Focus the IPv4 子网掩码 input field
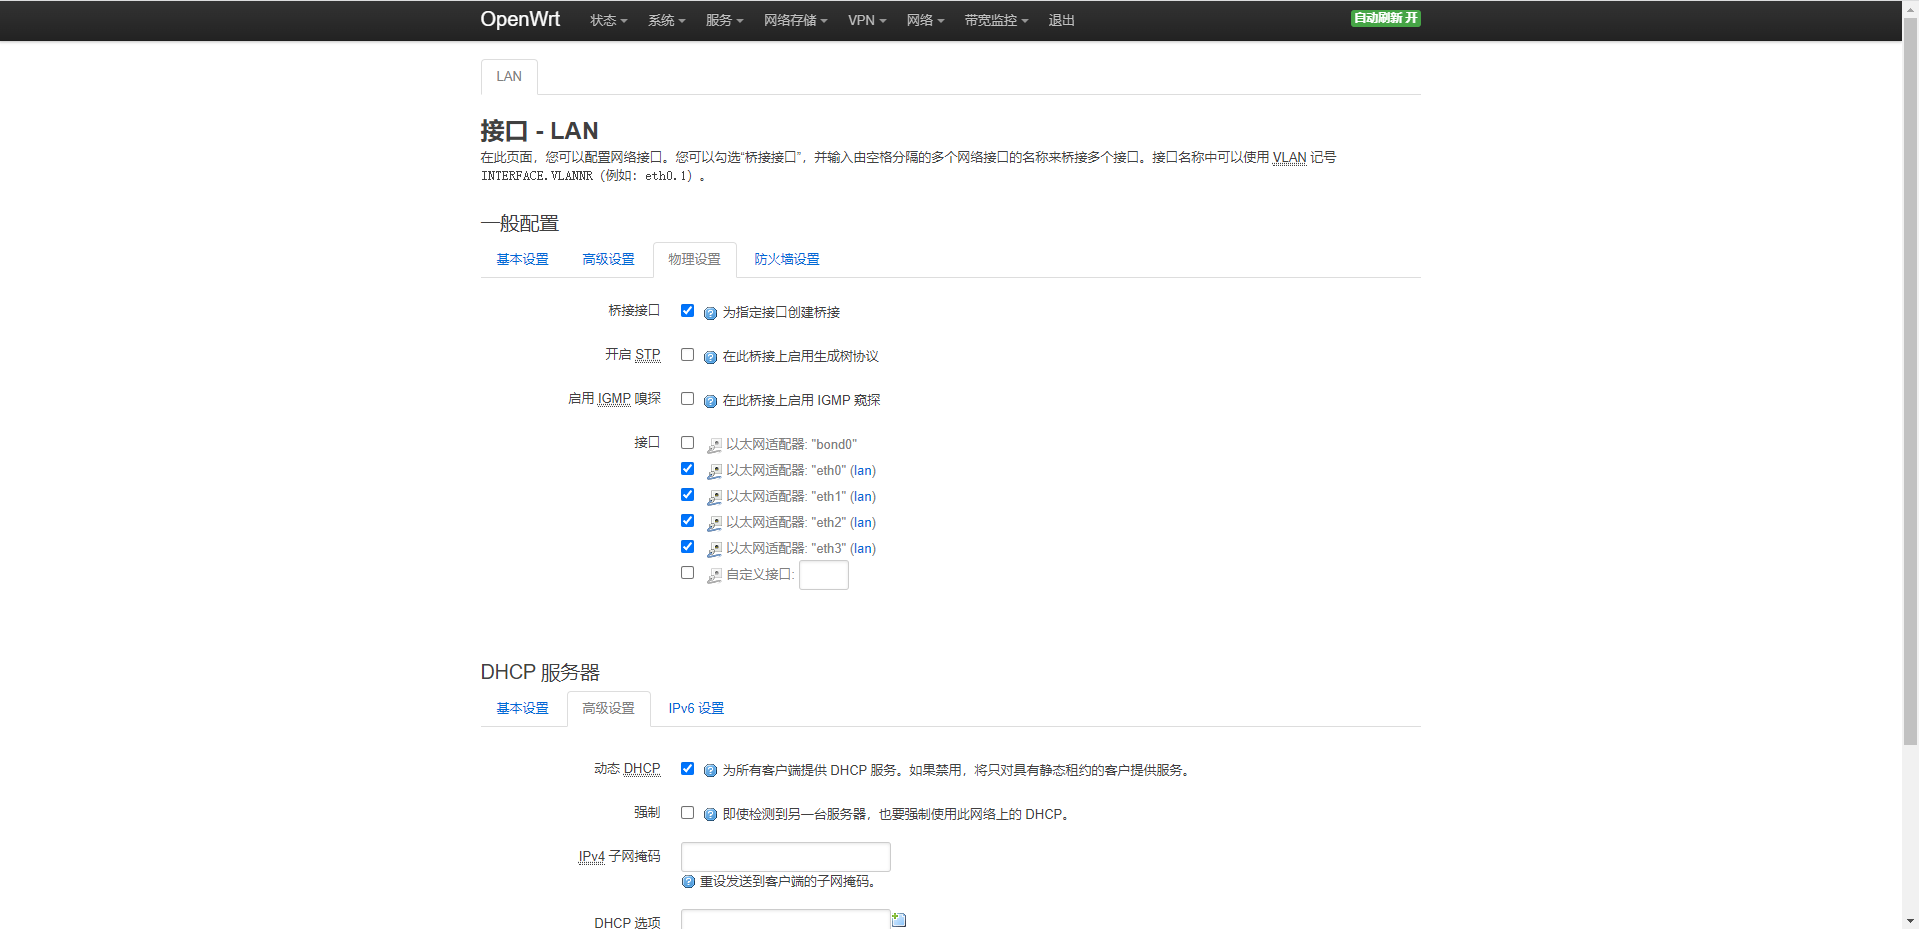Viewport: 1919px width, 929px height. click(786, 857)
